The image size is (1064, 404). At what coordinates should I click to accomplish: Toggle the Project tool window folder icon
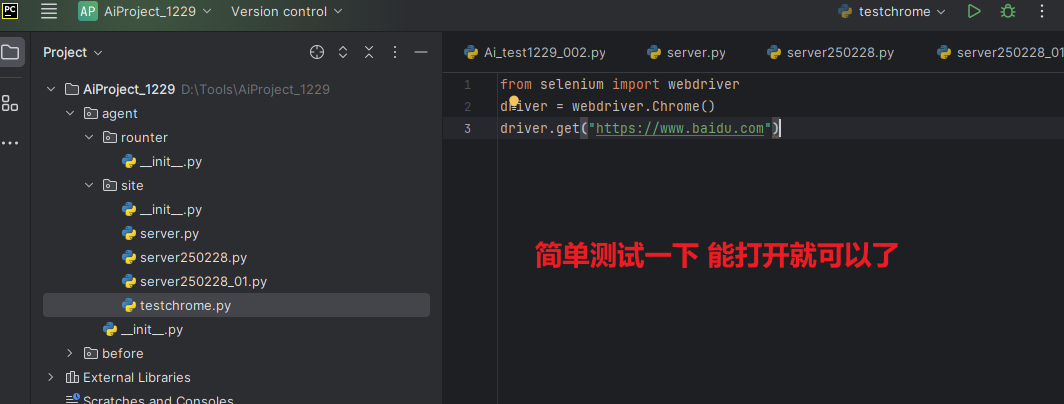11,52
